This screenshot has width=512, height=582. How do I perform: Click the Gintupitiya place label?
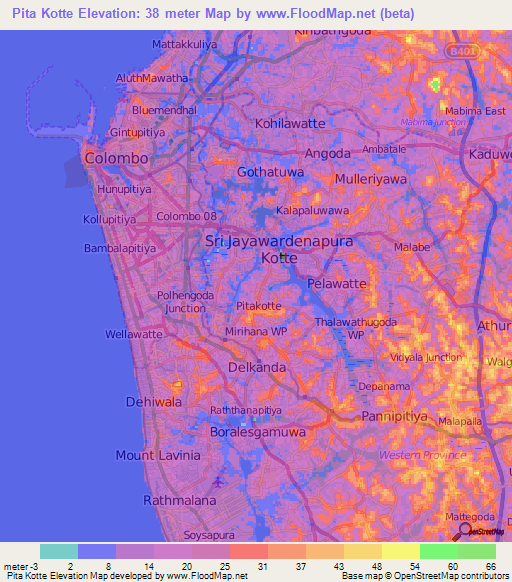(137, 133)
